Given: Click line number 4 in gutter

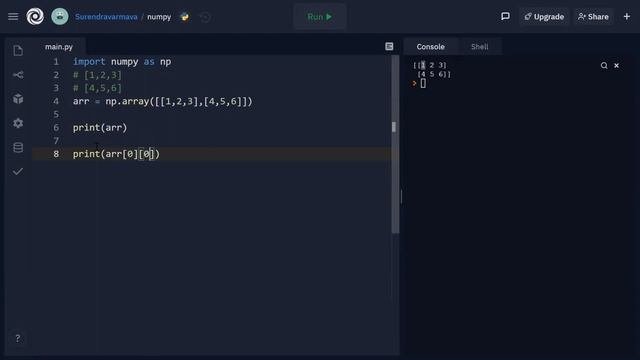Looking at the screenshot, I should pos(56,101).
